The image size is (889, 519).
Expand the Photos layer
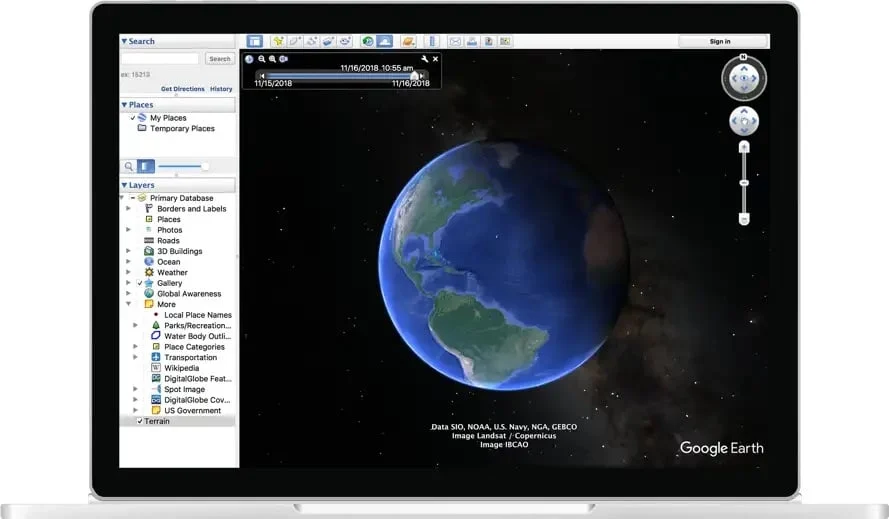(129, 230)
